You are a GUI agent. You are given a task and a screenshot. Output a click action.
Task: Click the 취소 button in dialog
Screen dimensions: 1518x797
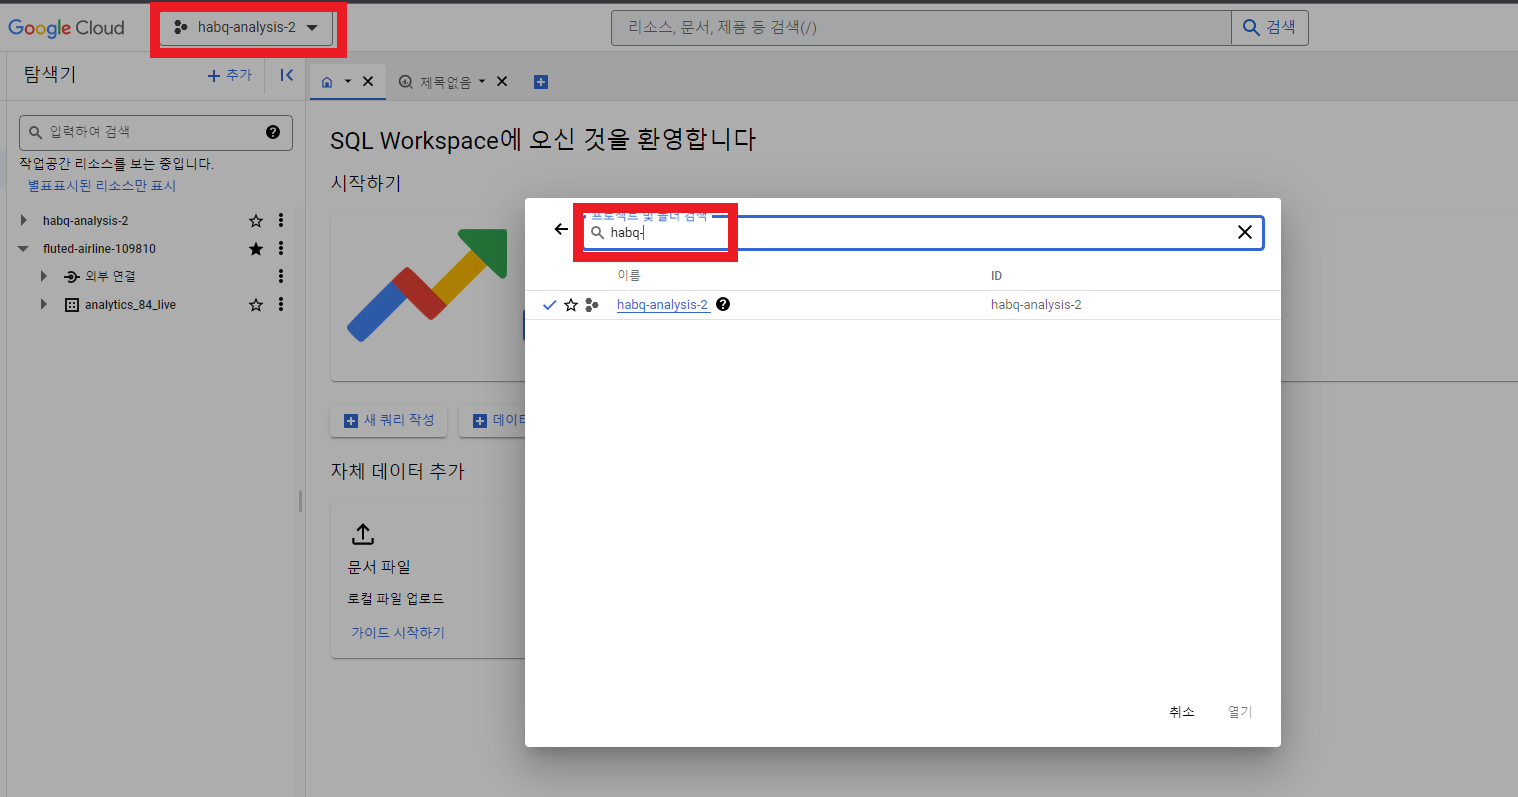[1182, 712]
